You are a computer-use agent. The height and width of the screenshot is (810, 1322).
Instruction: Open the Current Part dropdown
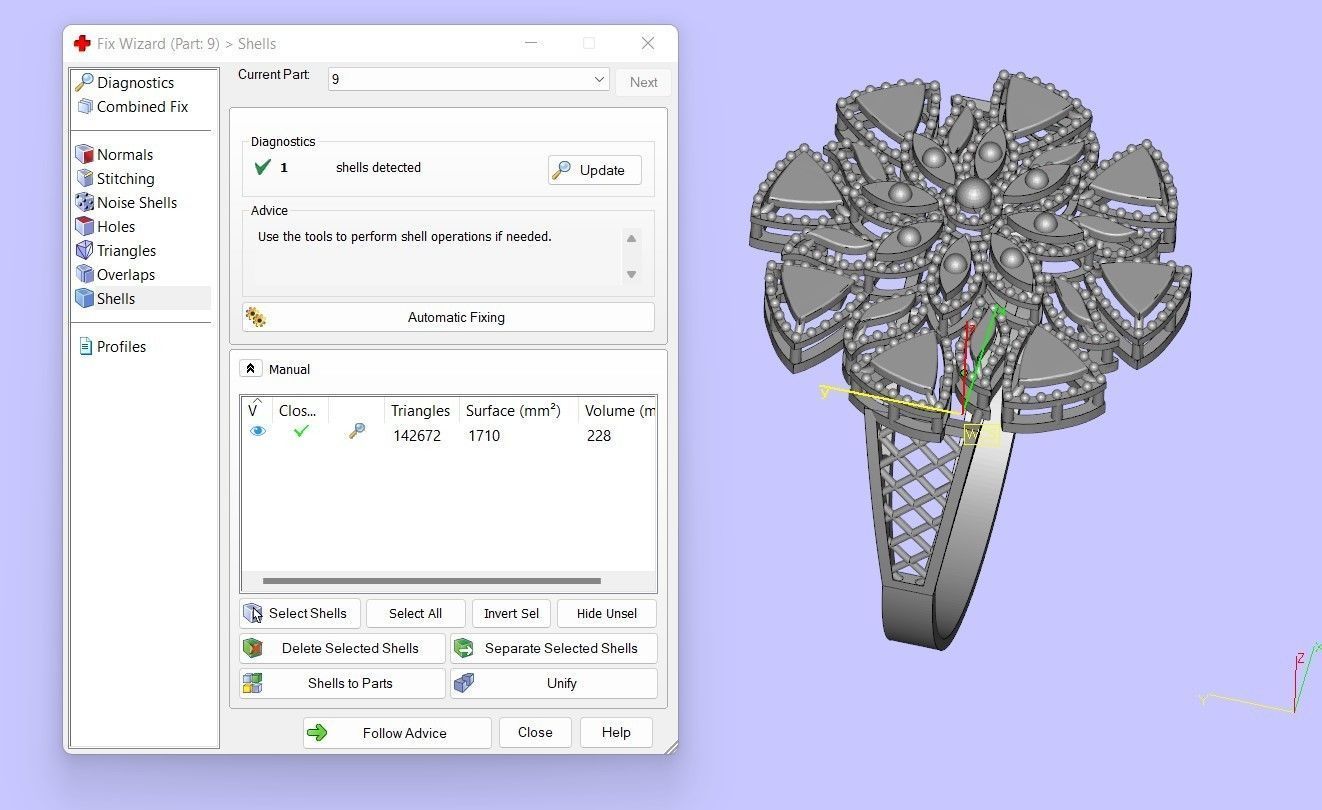pos(468,79)
